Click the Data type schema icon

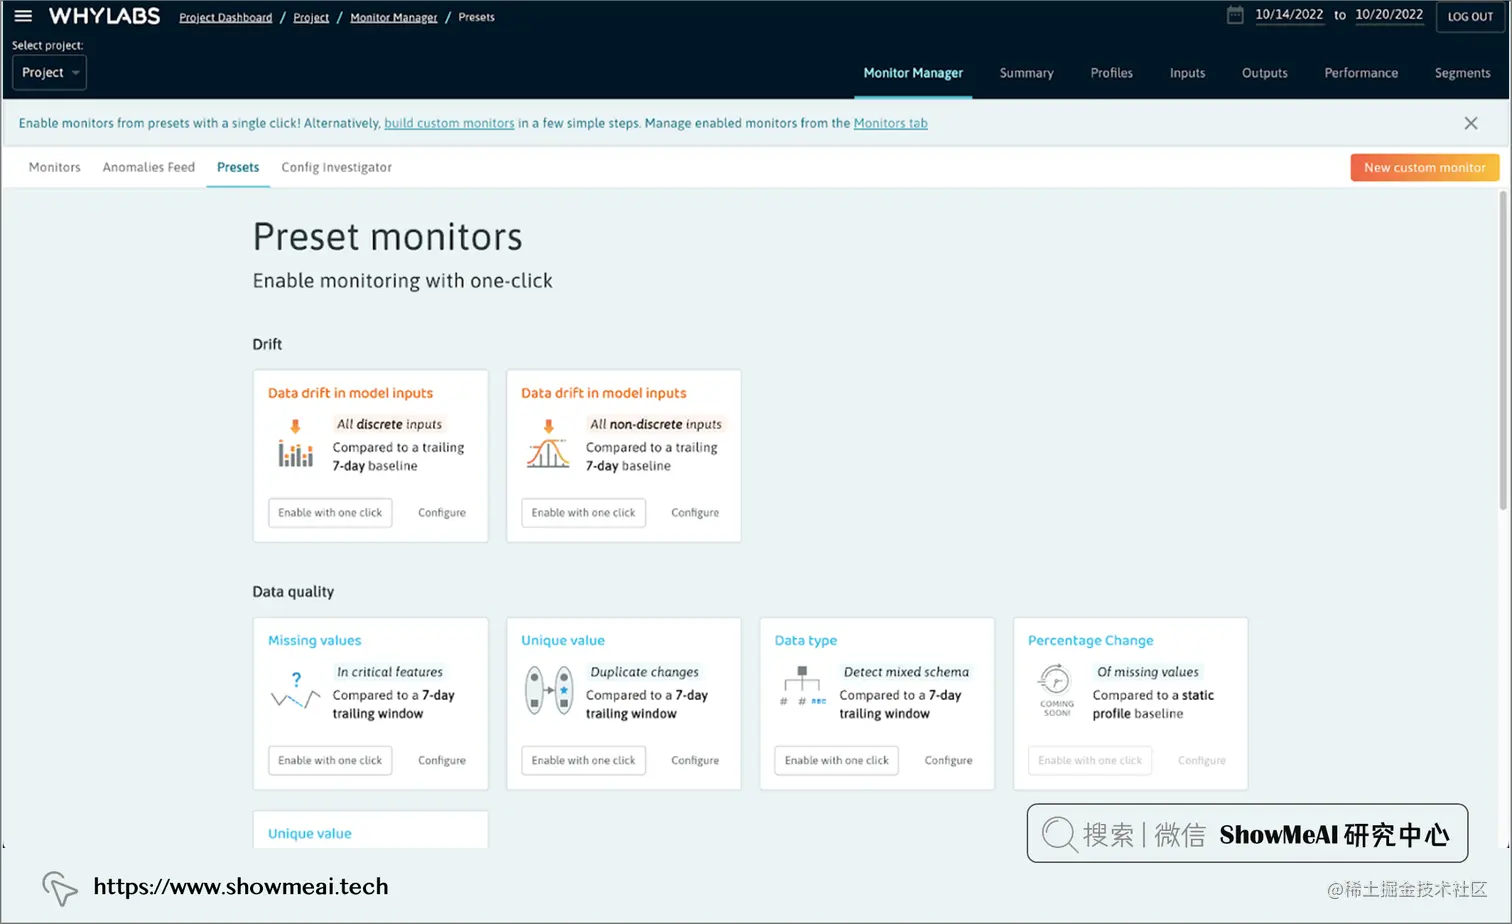click(802, 686)
